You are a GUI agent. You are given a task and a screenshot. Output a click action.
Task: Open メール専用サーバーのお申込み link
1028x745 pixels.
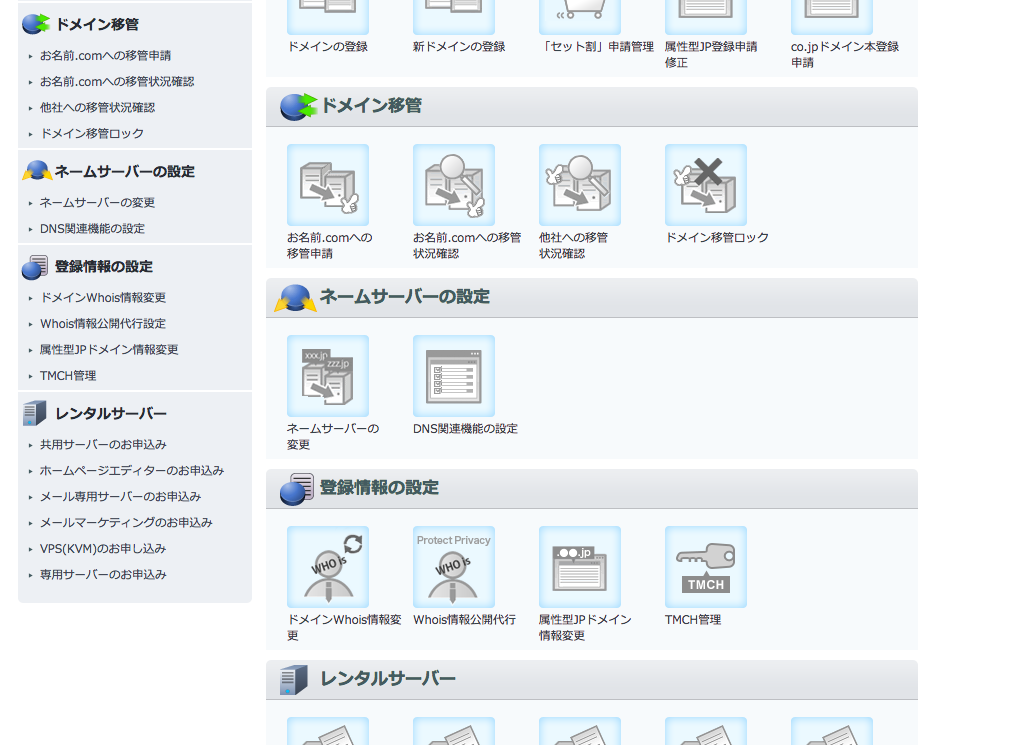[121, 497]
